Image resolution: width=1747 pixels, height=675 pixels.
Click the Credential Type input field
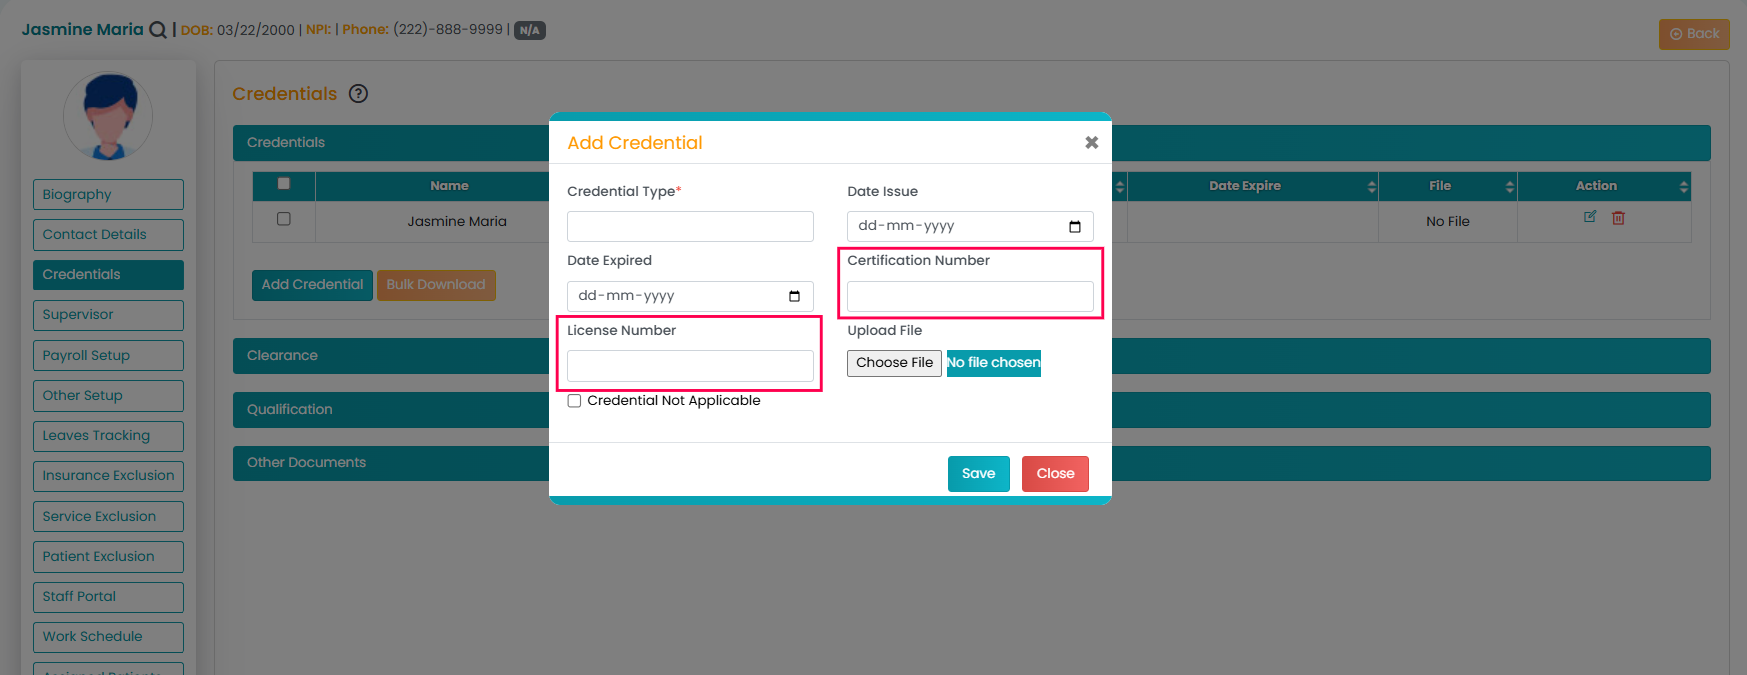pos(690,227)
